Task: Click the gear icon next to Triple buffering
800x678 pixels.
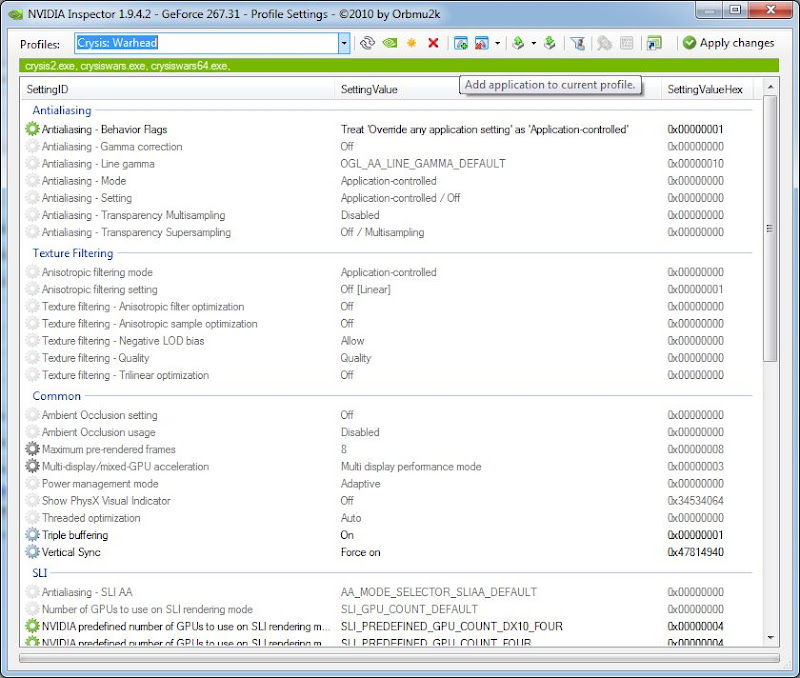Action: click(x=32, y=535)
